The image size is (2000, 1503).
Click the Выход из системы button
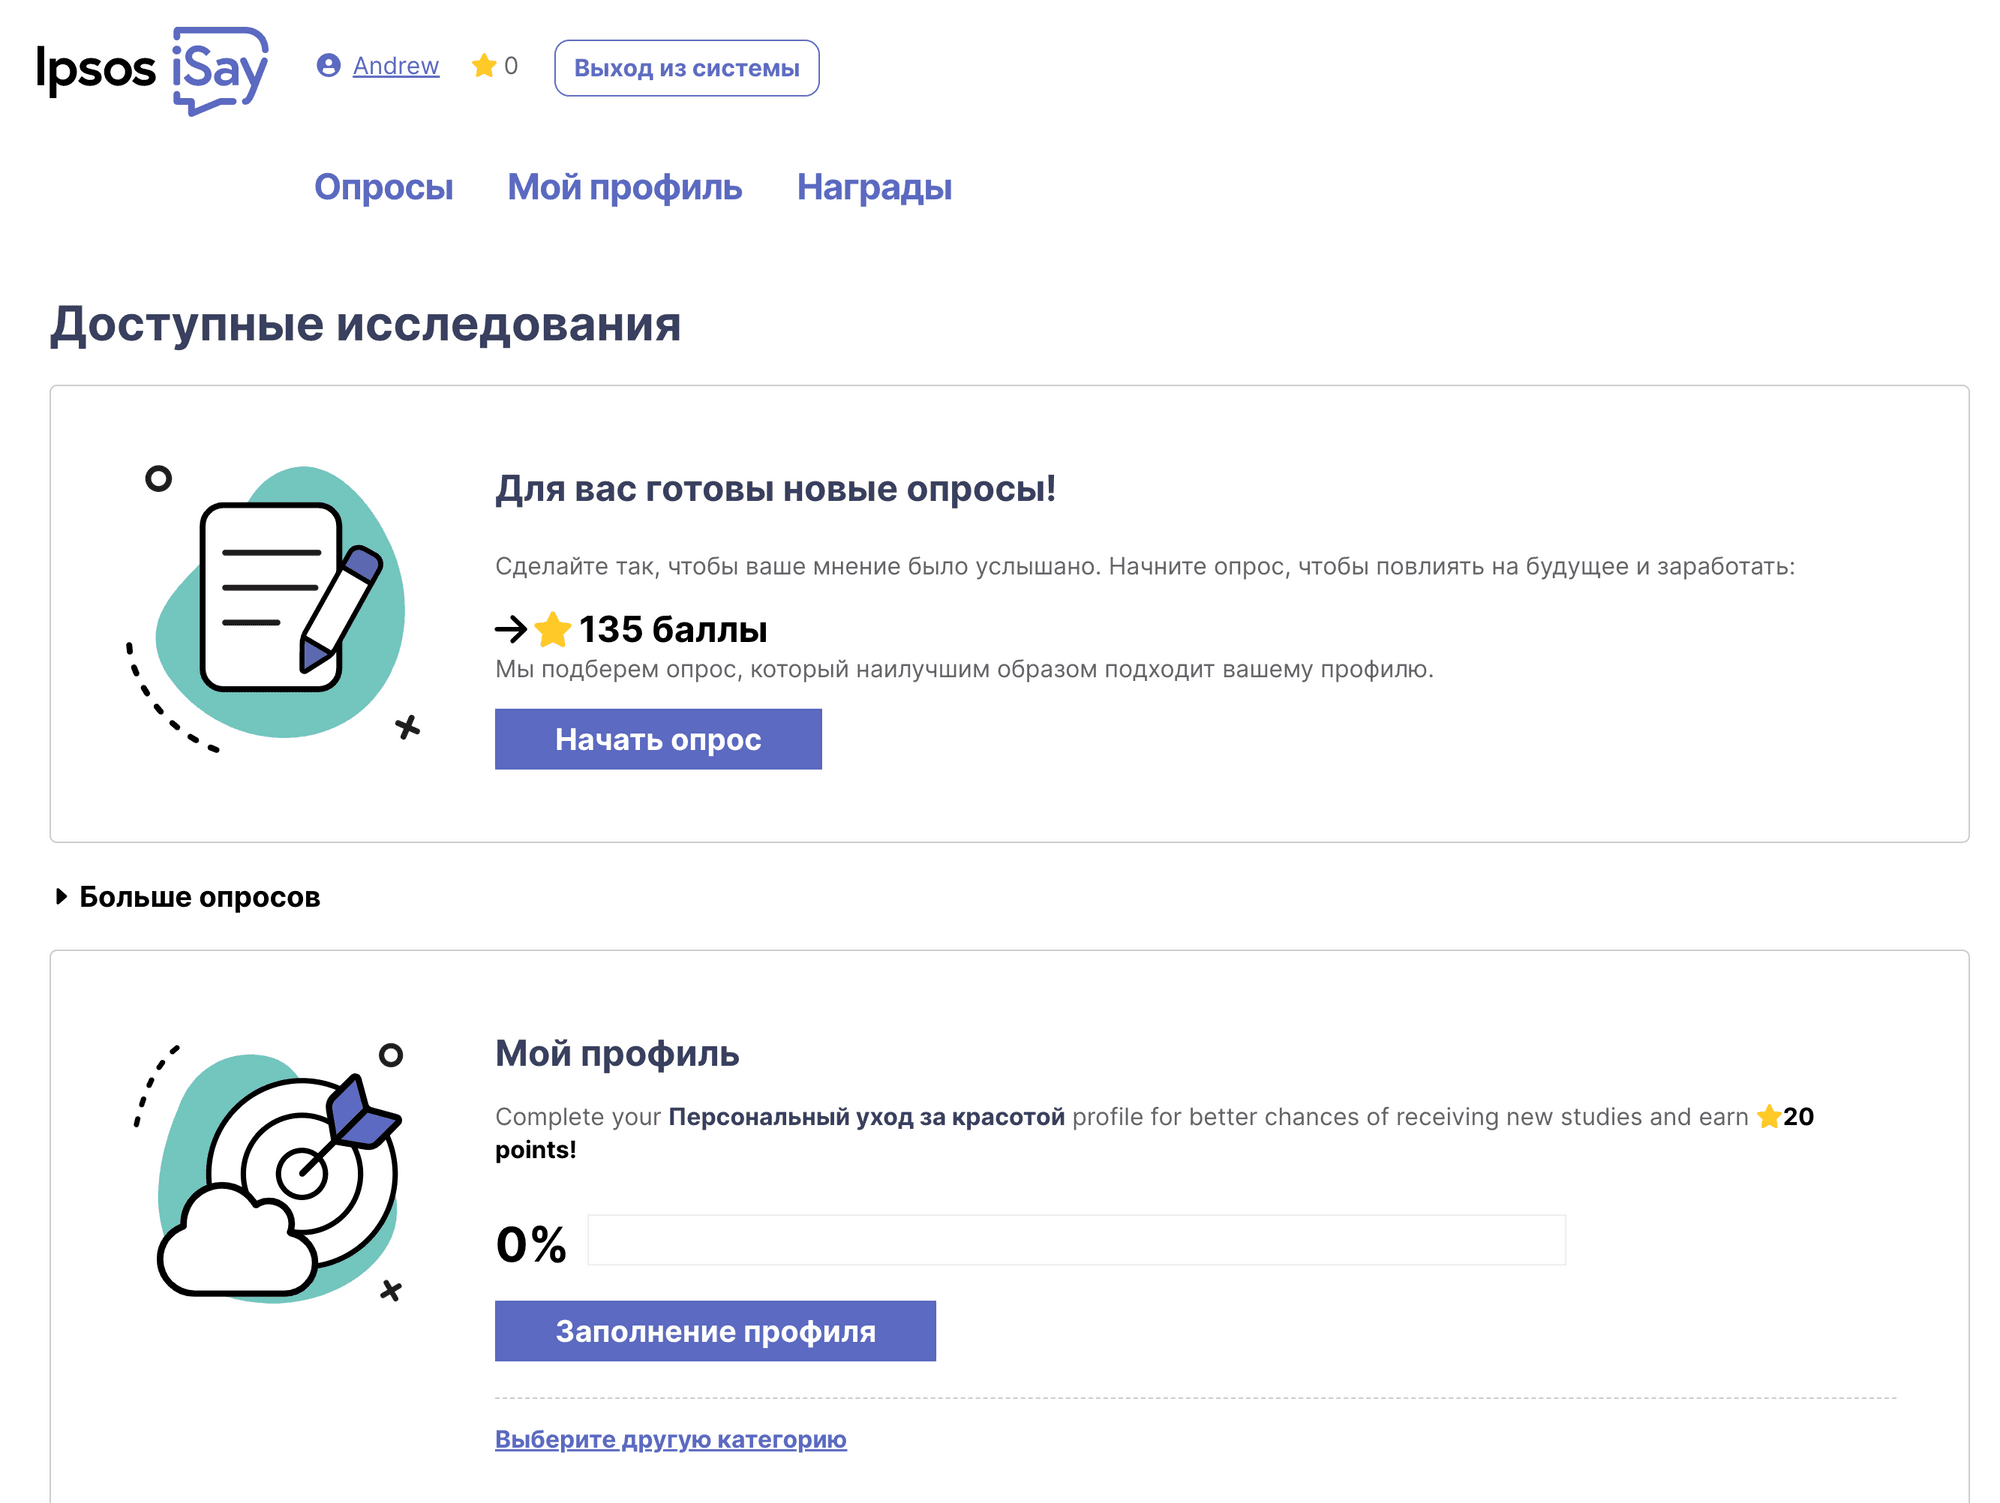687,68
